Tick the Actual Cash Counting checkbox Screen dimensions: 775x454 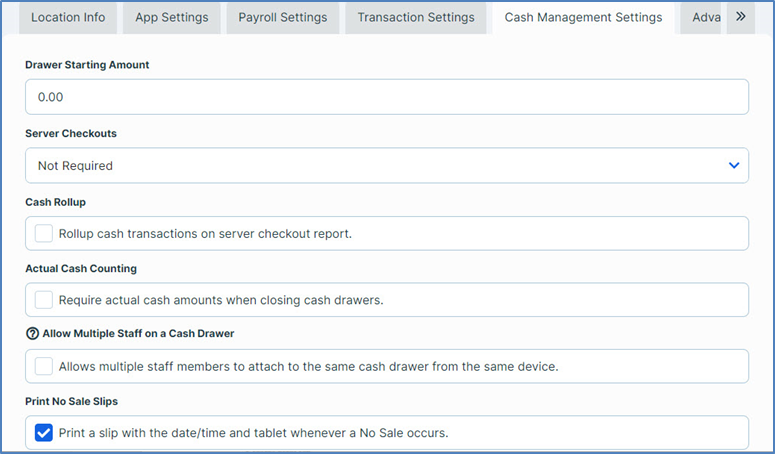44,300
